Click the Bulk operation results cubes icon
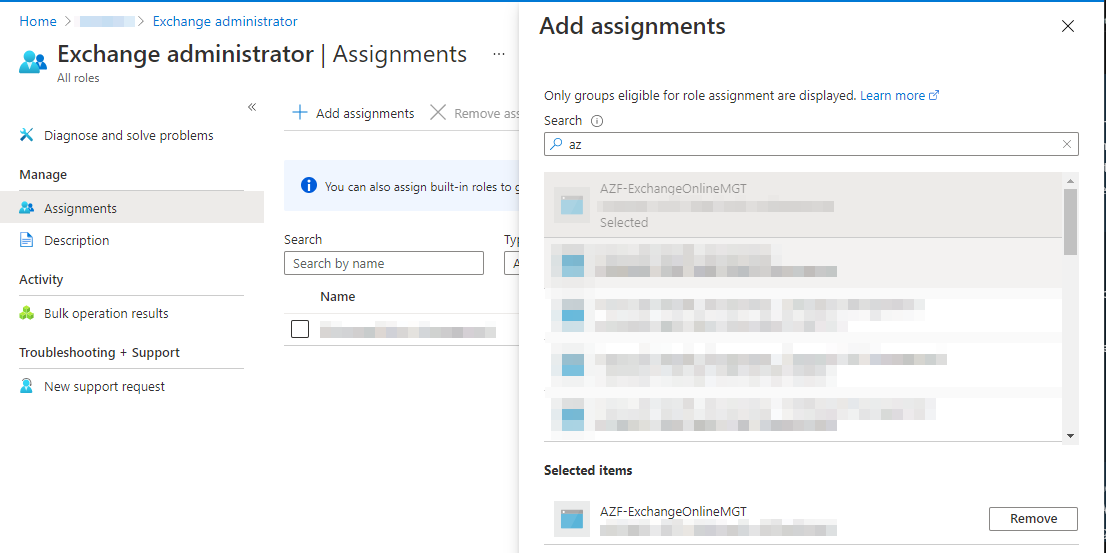Screen dimensions: 1106x553 (27, 313)
